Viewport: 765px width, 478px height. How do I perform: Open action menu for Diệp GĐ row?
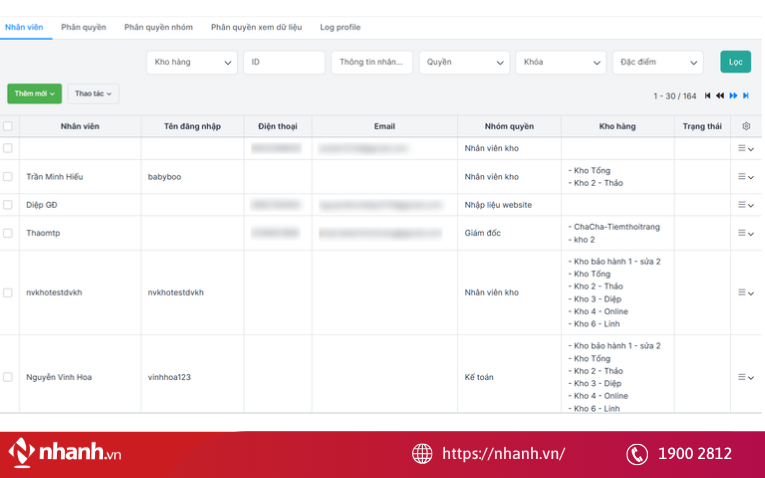(x=745, y=205)
